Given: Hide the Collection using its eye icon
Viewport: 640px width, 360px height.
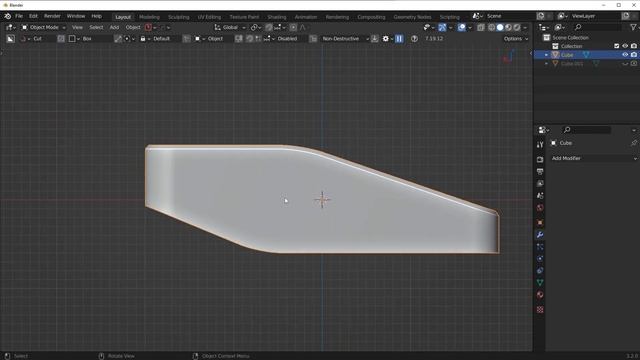Looking at the screenshot, I should [625, 46].
